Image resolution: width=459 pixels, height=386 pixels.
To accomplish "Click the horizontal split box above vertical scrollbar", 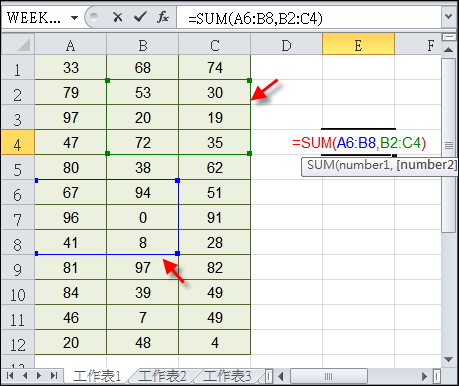I will [449, 37].
